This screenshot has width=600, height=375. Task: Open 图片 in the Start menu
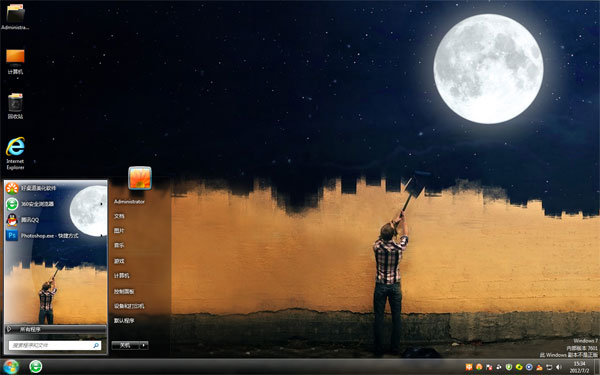click(119, 231)
